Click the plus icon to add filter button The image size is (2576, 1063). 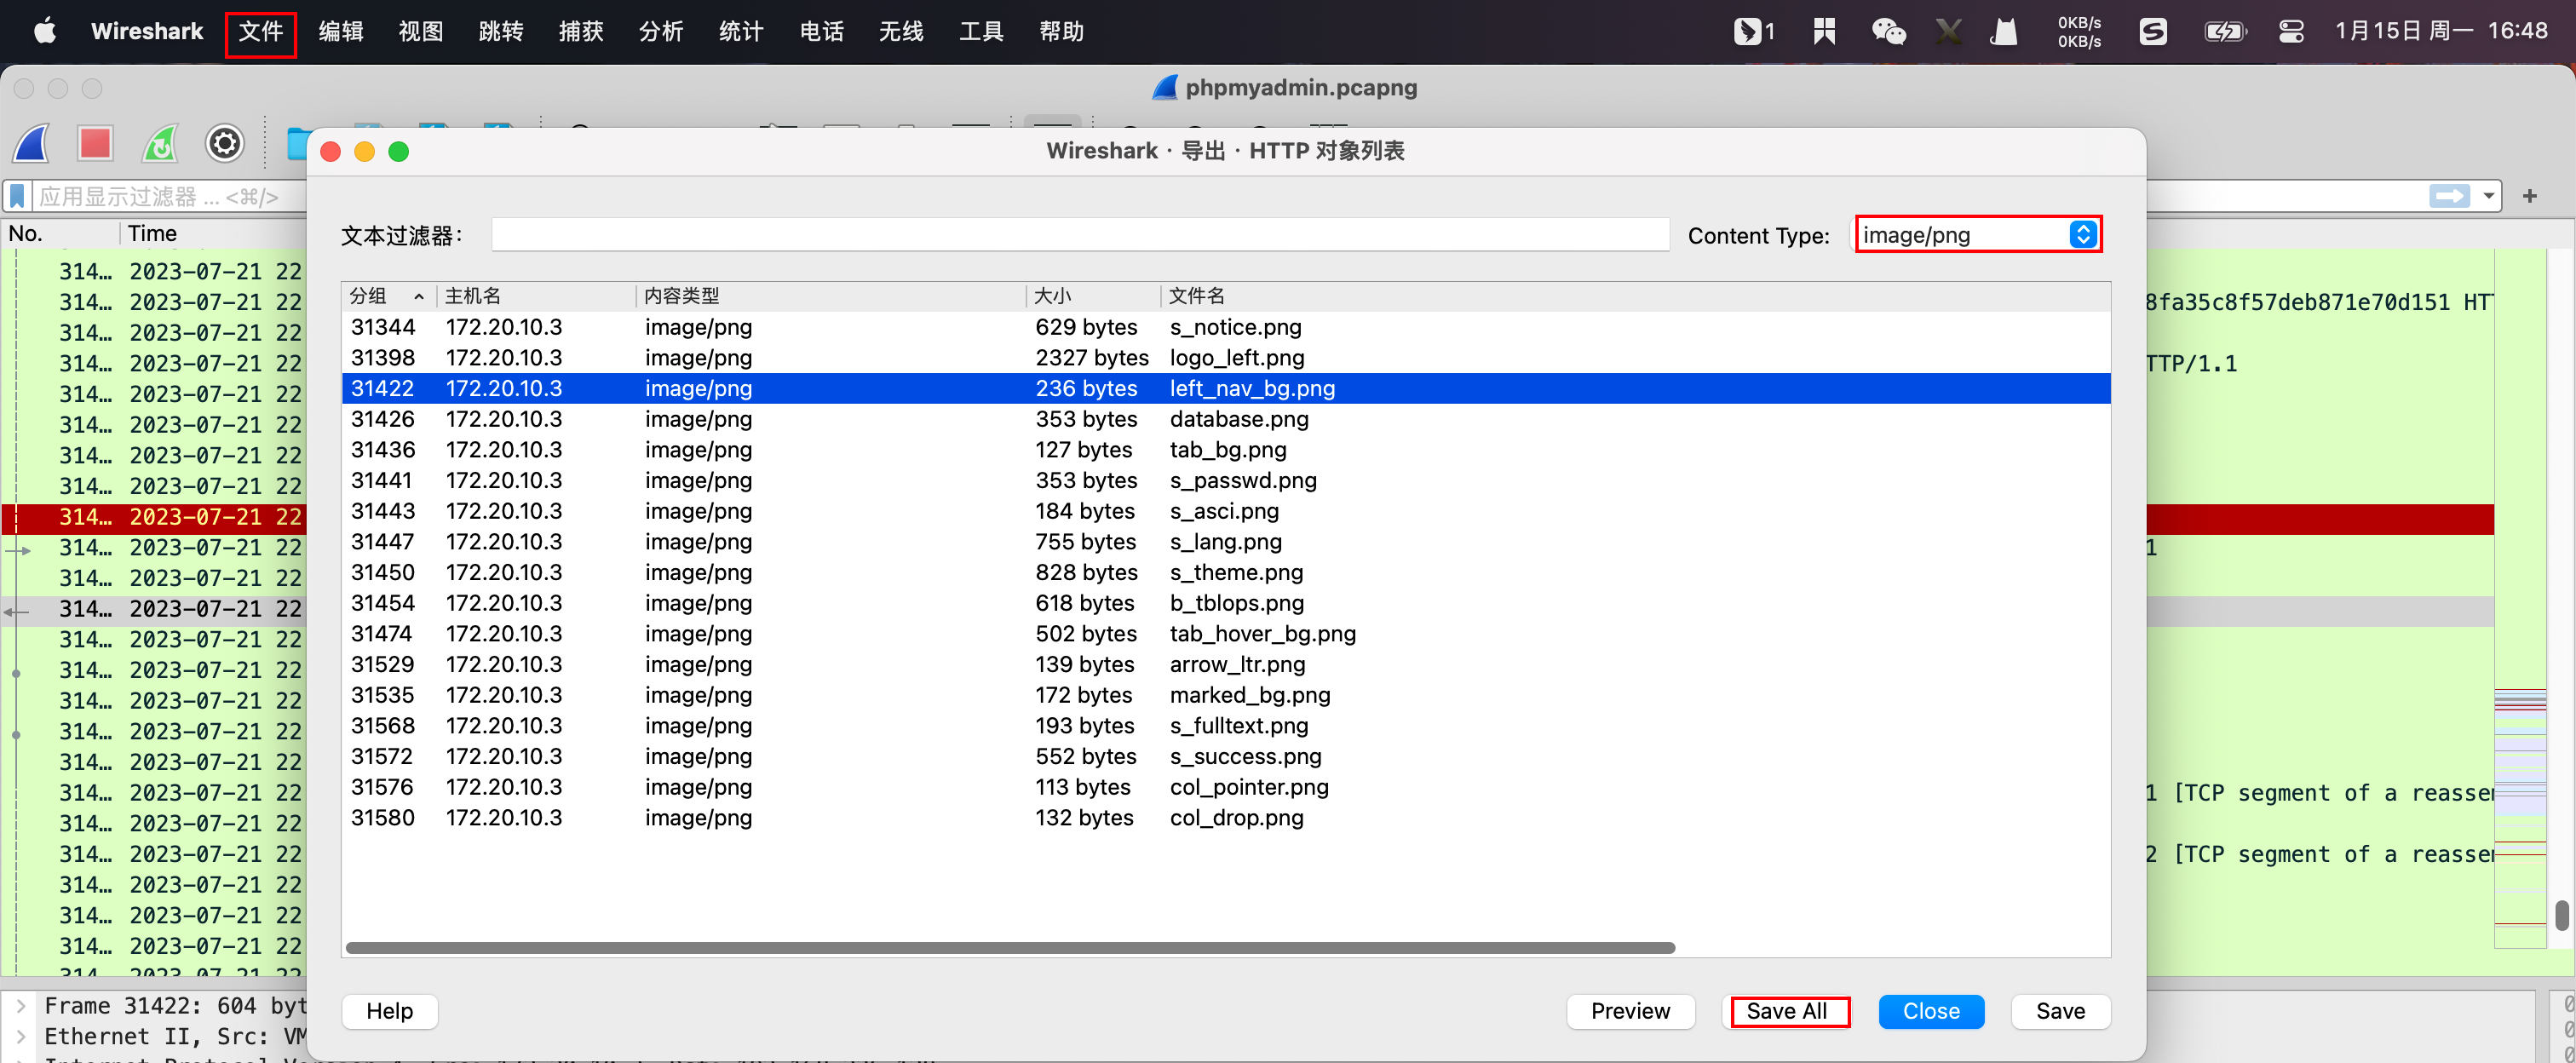[x=2530, y=196]
